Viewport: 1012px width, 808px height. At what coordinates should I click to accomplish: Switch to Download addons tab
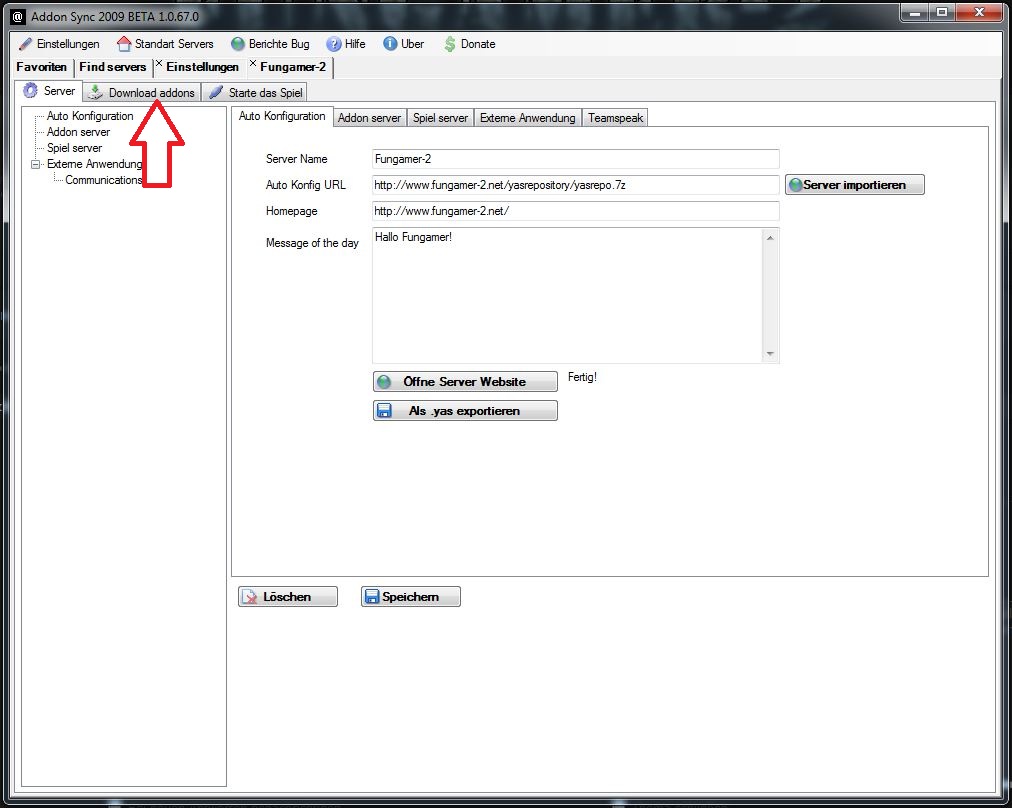pos(141,93)
